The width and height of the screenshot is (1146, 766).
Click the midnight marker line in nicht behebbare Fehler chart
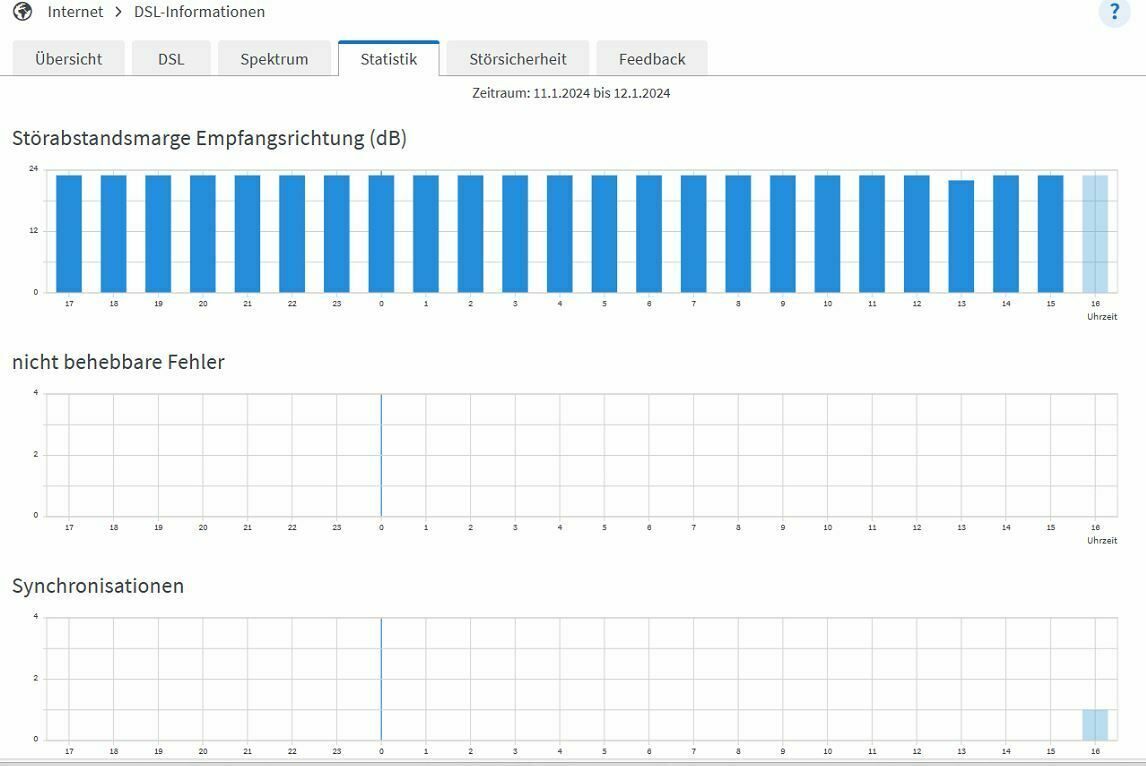(x=381, y=455)
